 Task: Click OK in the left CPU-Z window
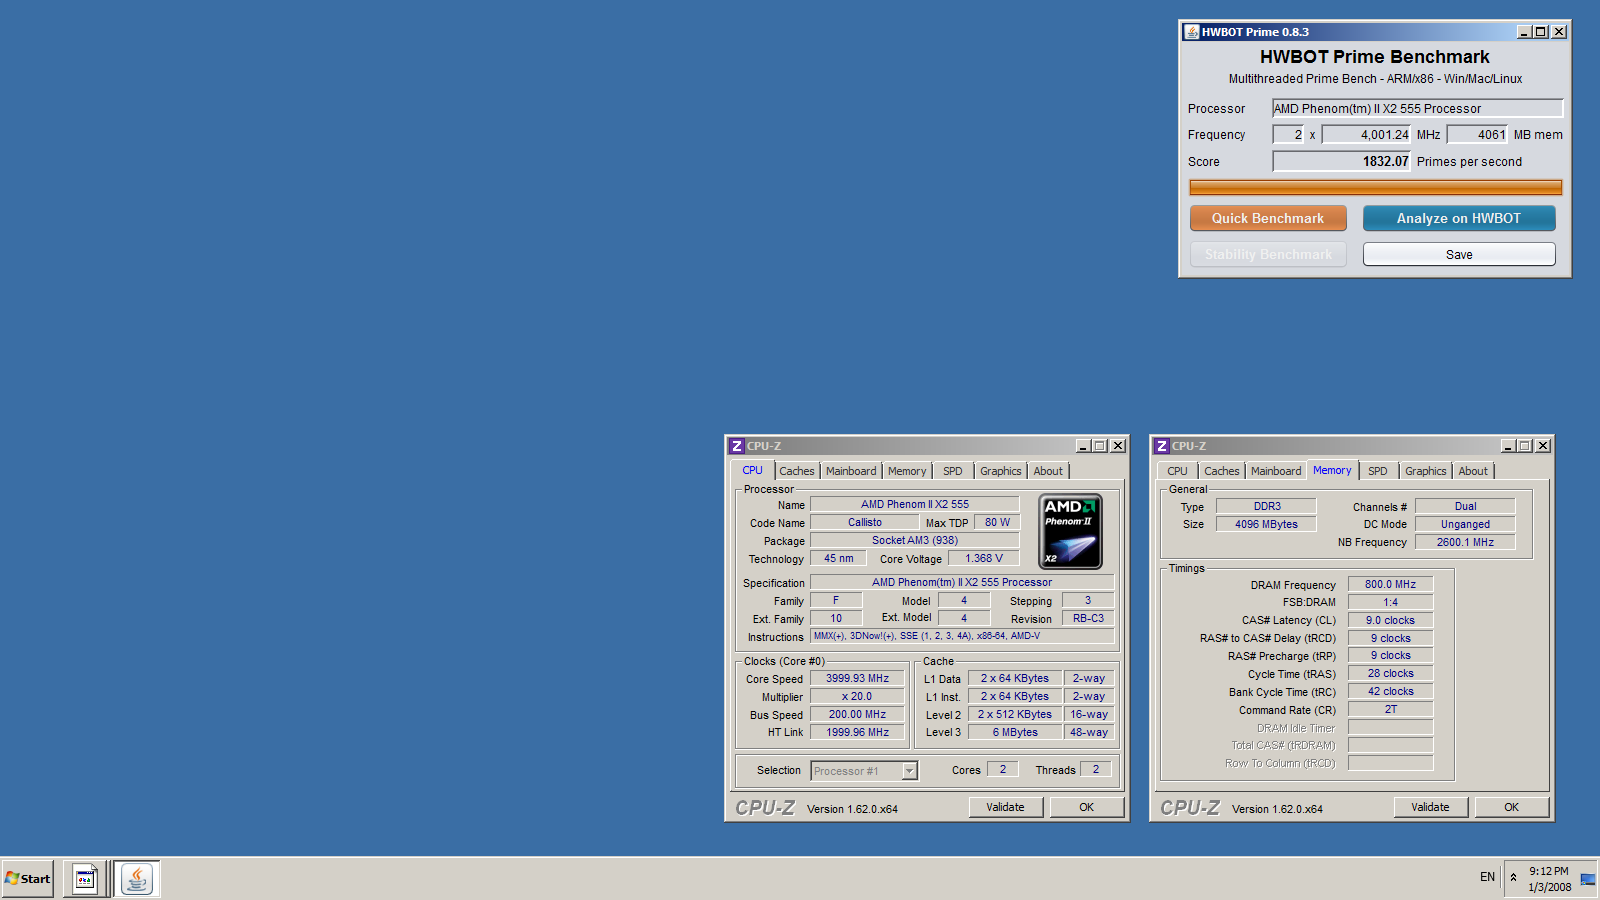(1087, 807)
